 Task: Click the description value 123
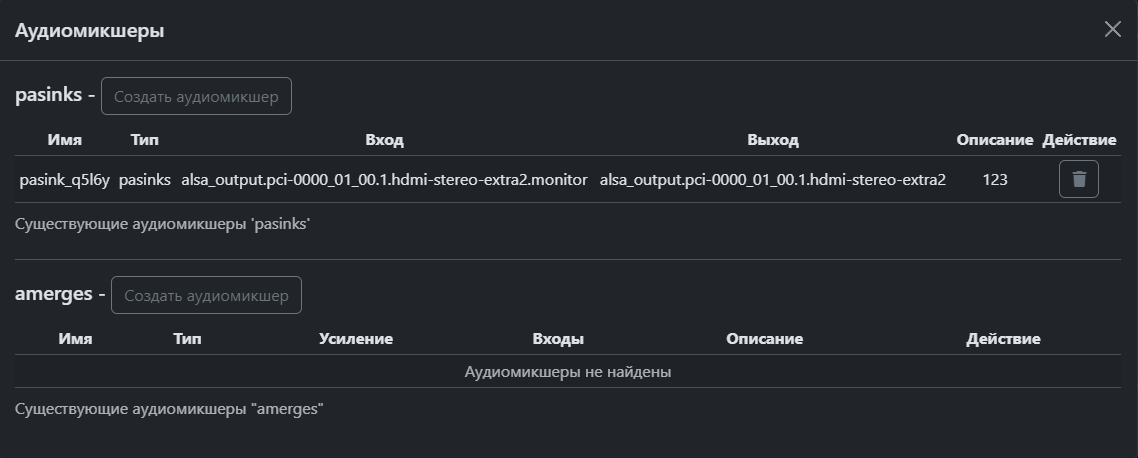click(995, 180)
